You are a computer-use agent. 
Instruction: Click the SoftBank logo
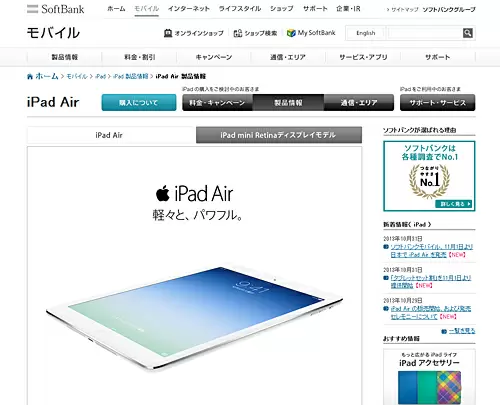[56, 9]
